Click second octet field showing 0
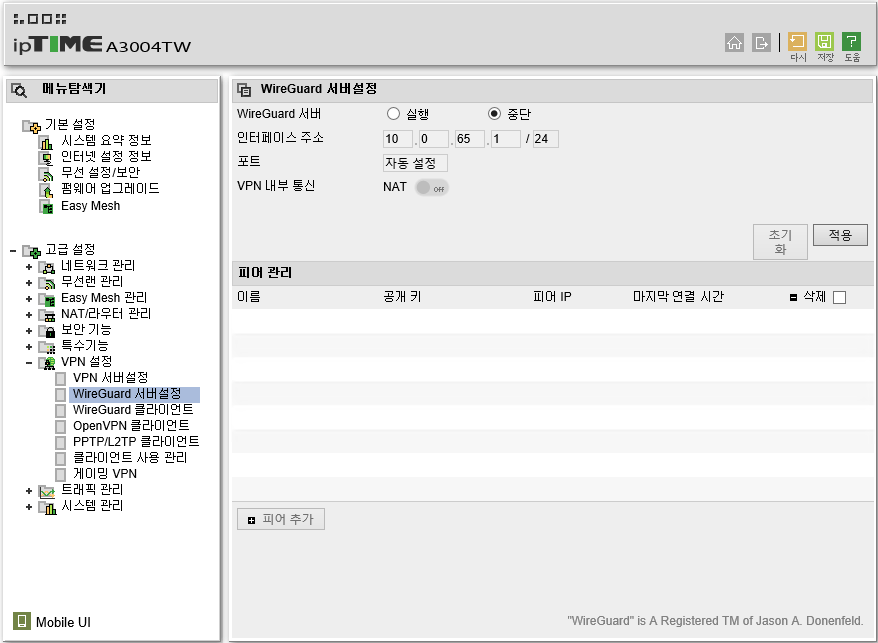 coord(433,139)
